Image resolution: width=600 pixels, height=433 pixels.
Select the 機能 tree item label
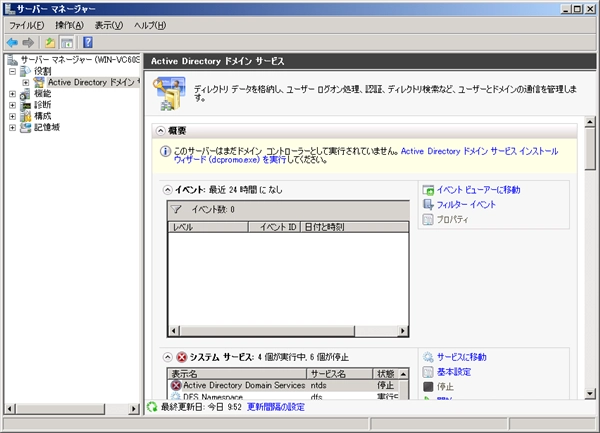[42, 94]
